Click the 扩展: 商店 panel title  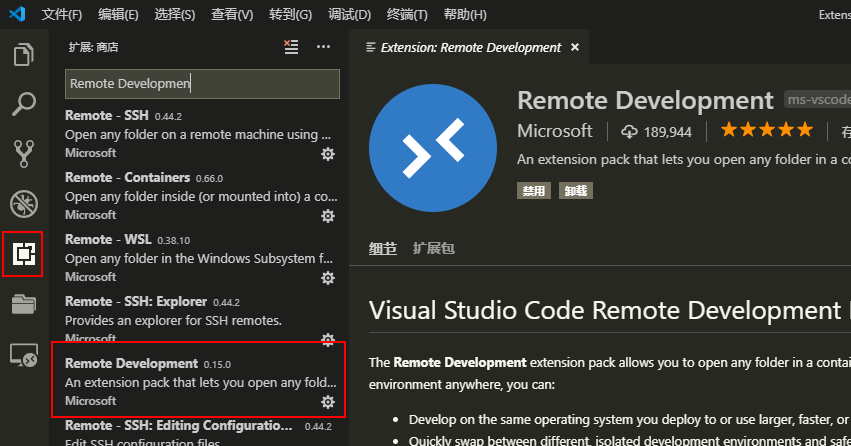93,47
